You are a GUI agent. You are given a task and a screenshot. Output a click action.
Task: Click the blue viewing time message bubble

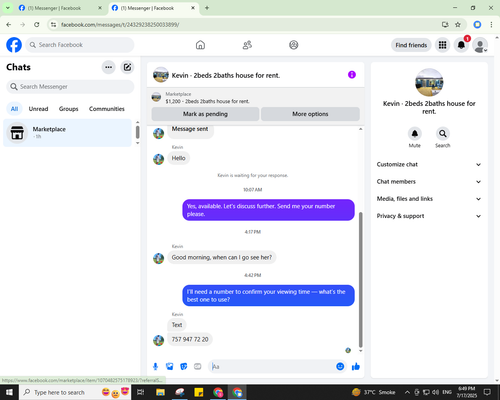click(268, 295)
